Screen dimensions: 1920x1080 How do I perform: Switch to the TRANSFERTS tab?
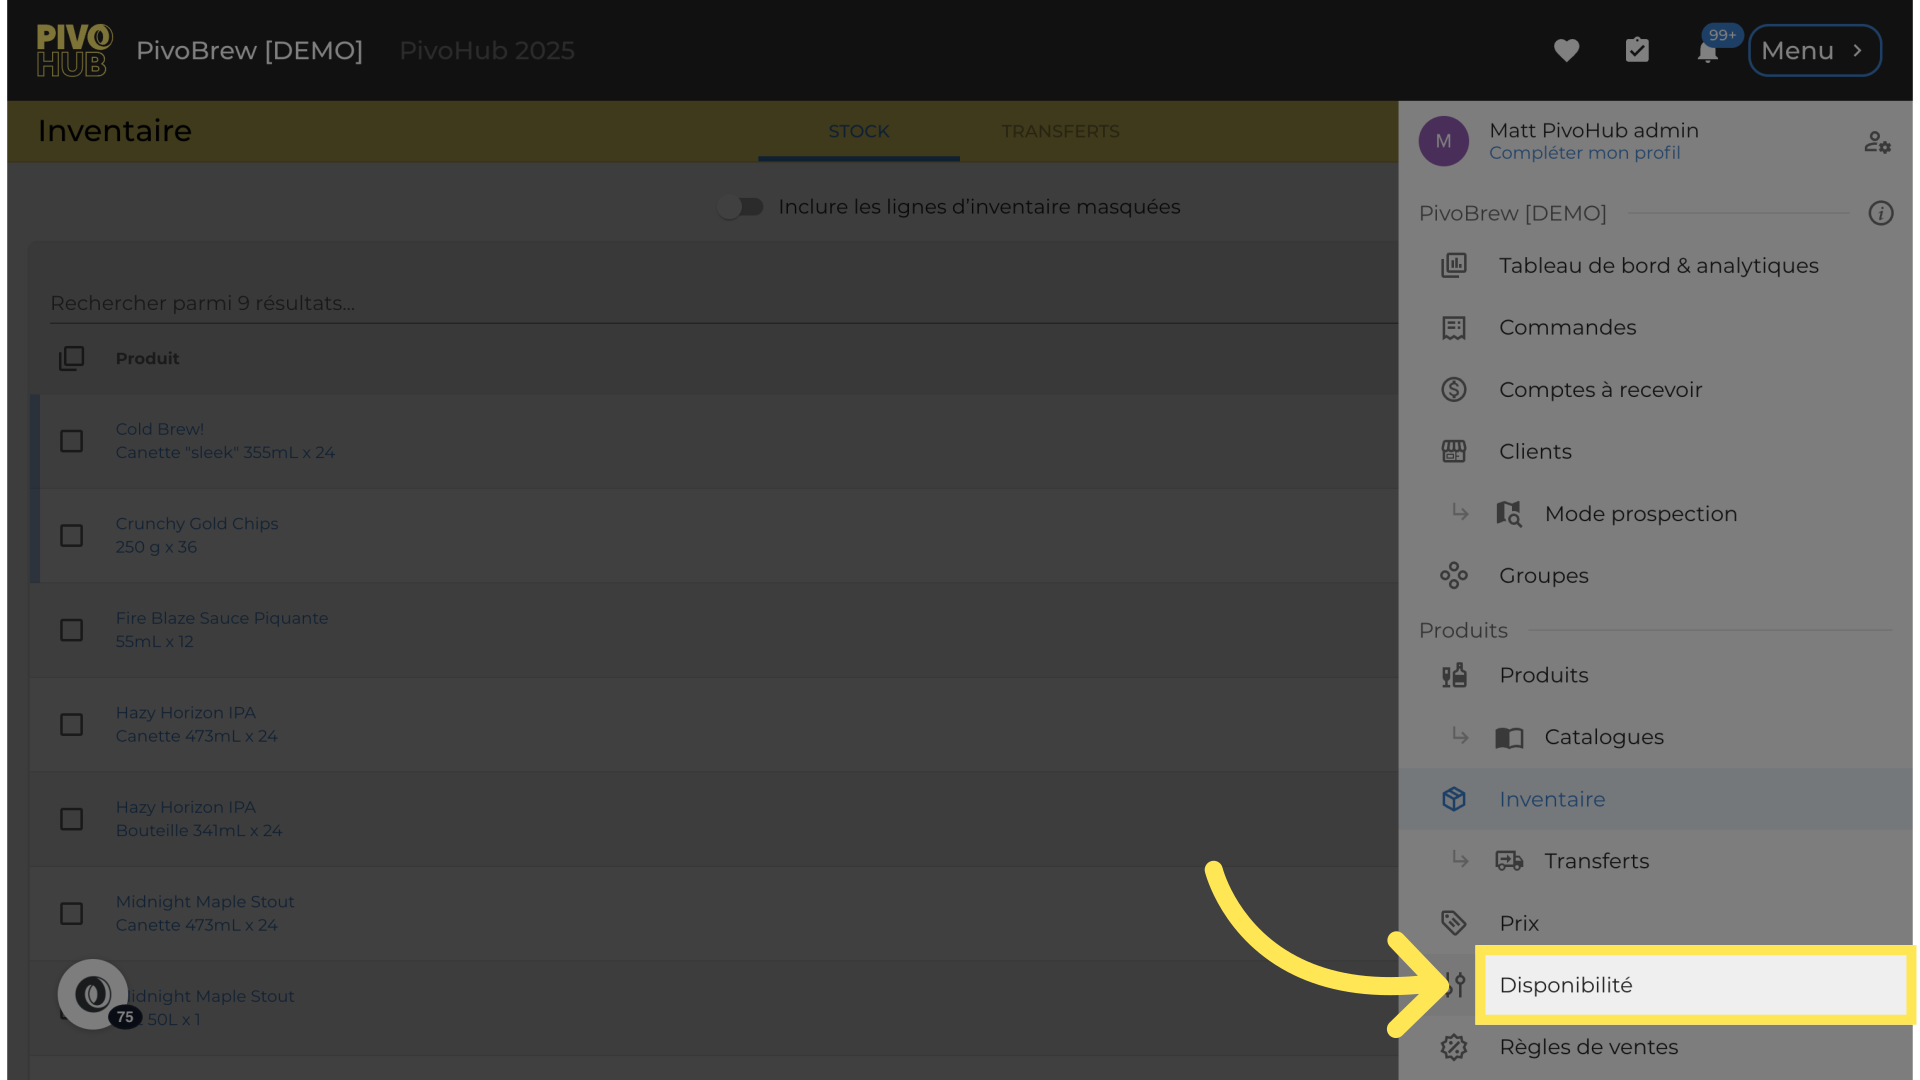point(1060,131)
